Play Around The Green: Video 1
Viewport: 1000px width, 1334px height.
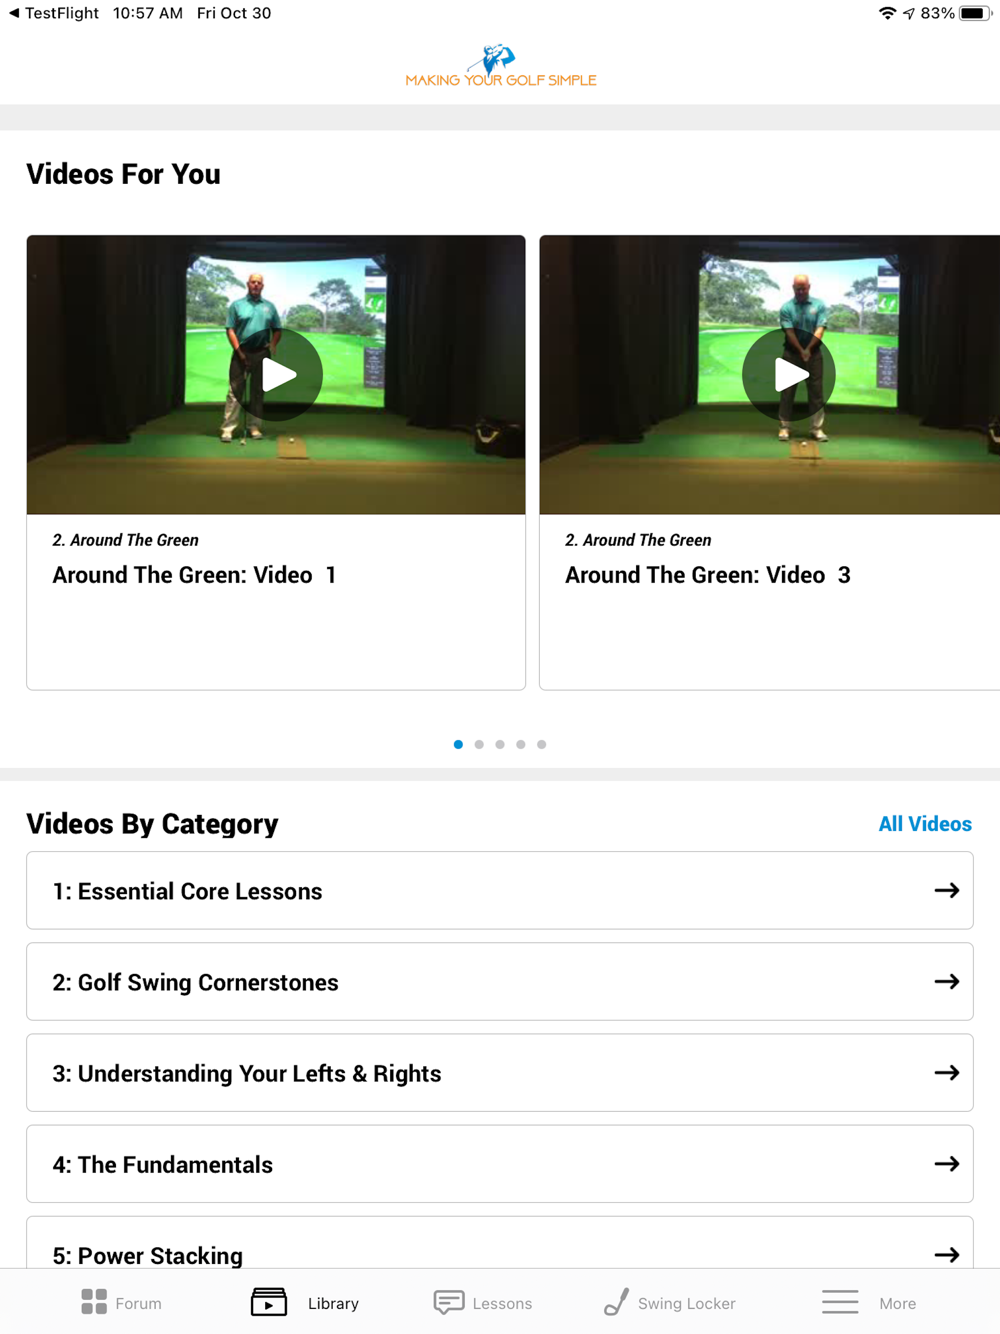(x=276, y=375)
